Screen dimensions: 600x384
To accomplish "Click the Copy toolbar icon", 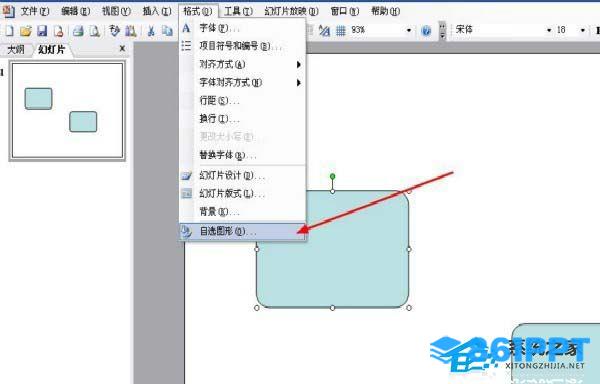I will pos(167,31).
